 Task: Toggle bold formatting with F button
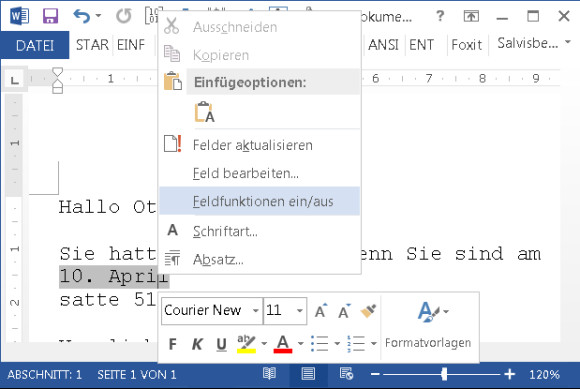pyautogui.click(x=172, y=344)
